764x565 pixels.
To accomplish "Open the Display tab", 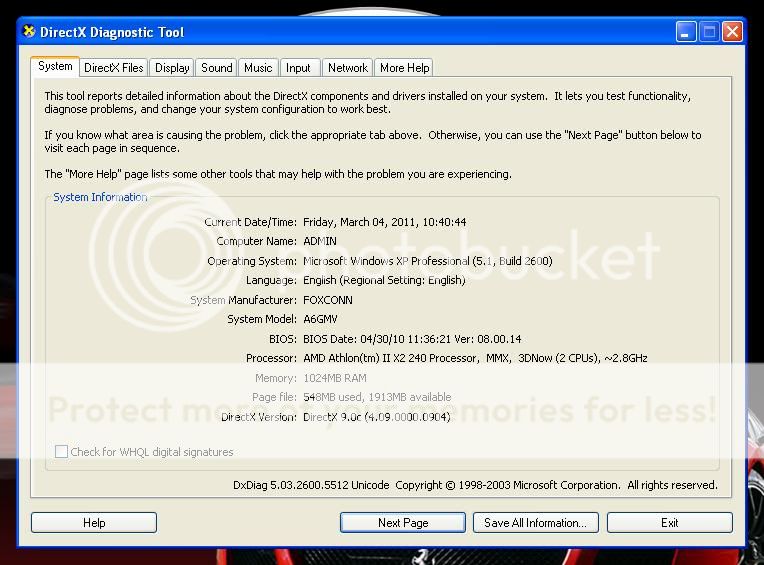I will tap(172, 68).
